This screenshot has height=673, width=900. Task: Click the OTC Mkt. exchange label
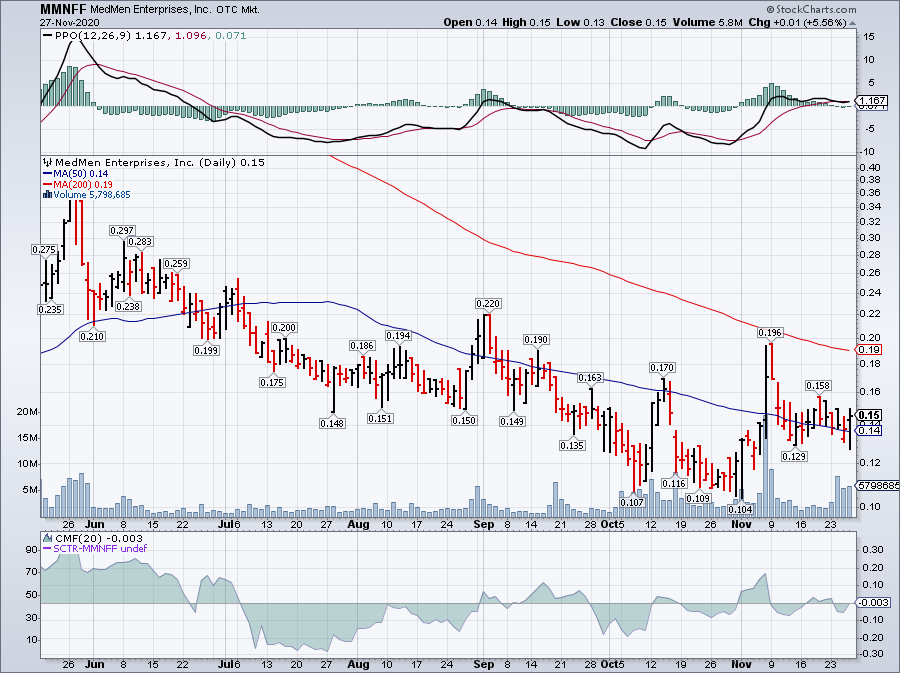click(x=236, y=10)
